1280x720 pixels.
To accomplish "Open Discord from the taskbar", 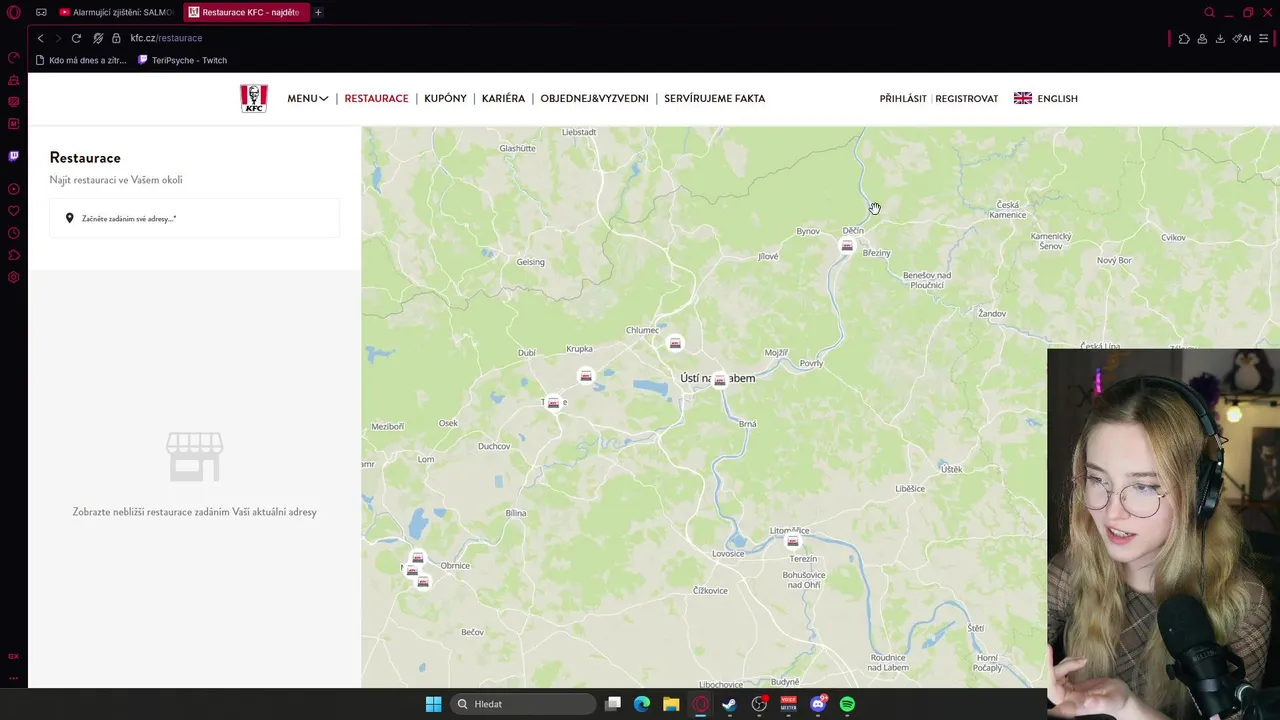I will pos(818,704).
